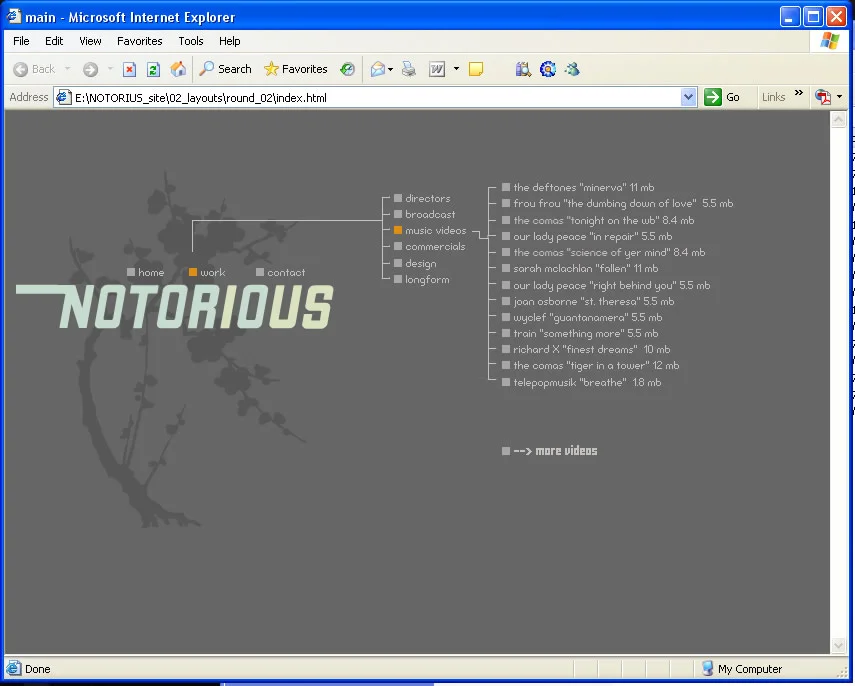Open the comas "tiger in a tower"
Image resolution: width=855 pixels, height=686 pixels.
591,365
